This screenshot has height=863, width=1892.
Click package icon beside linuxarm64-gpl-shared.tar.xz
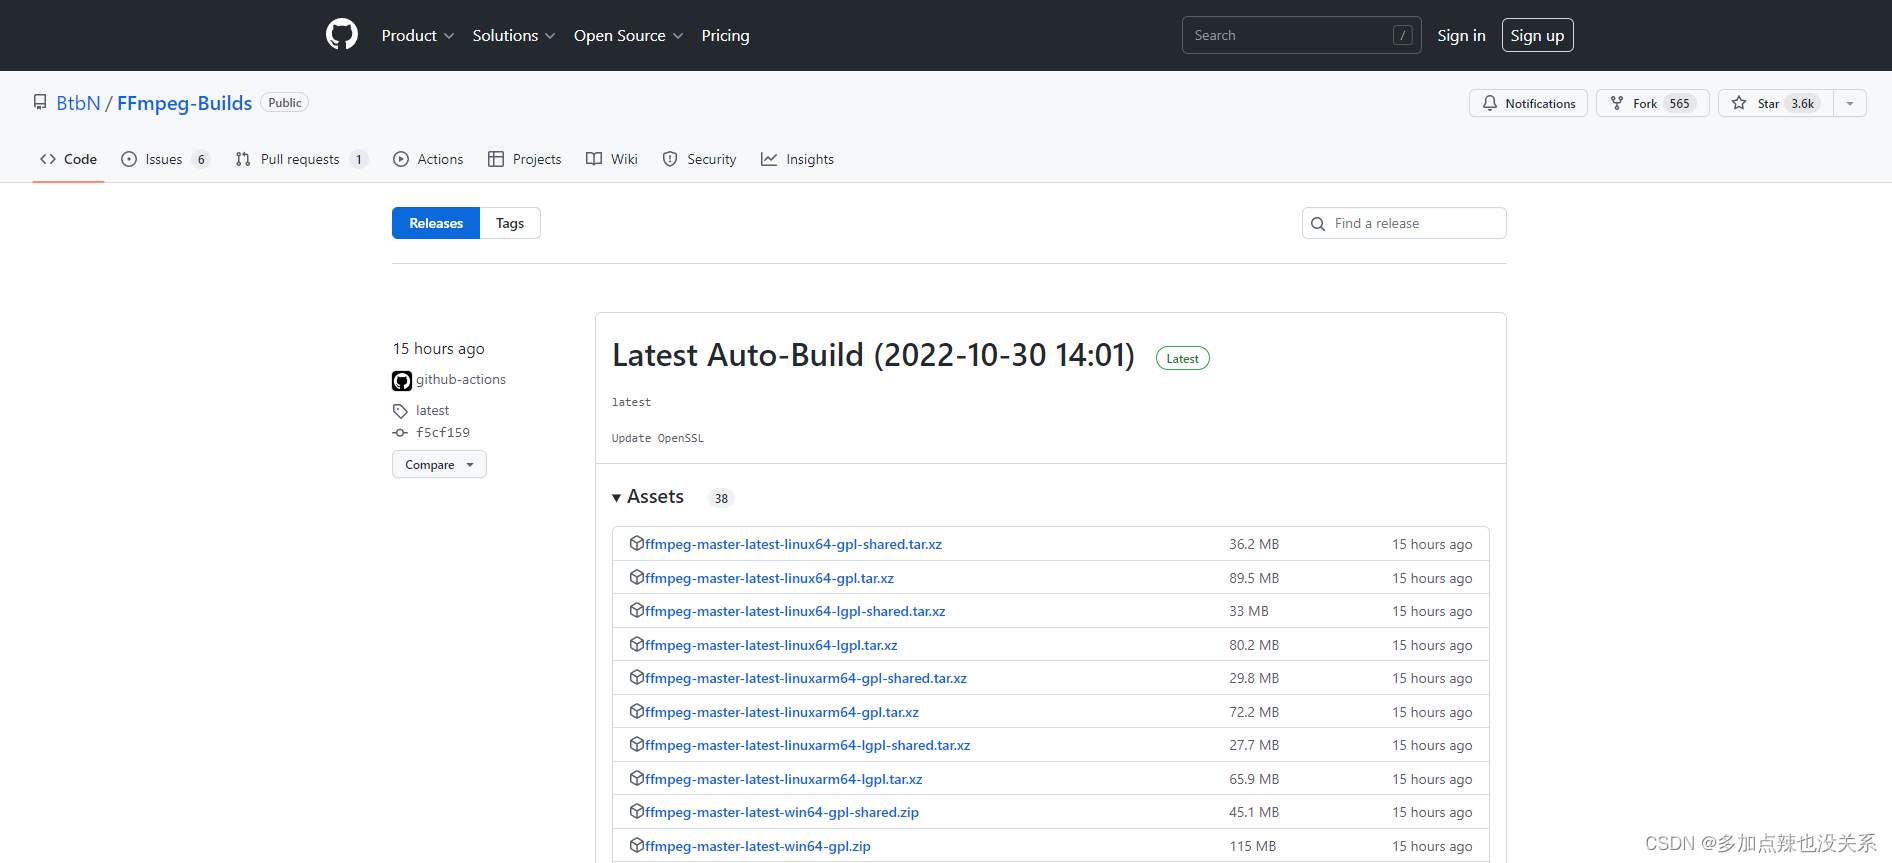pos(637,677)
